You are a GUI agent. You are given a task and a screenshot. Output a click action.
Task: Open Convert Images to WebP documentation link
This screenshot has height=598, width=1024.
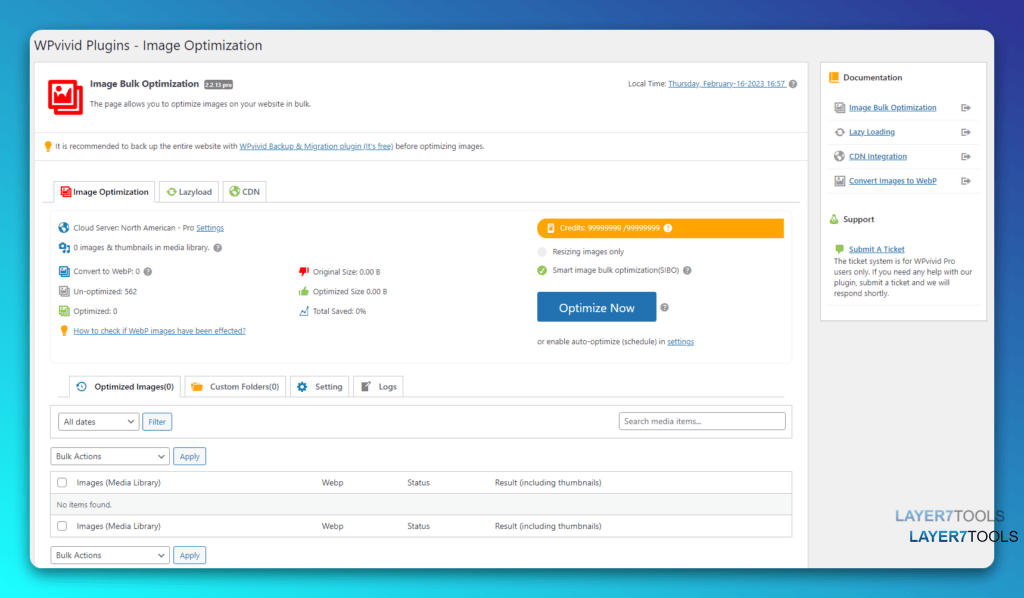click(x=893, y=181)
